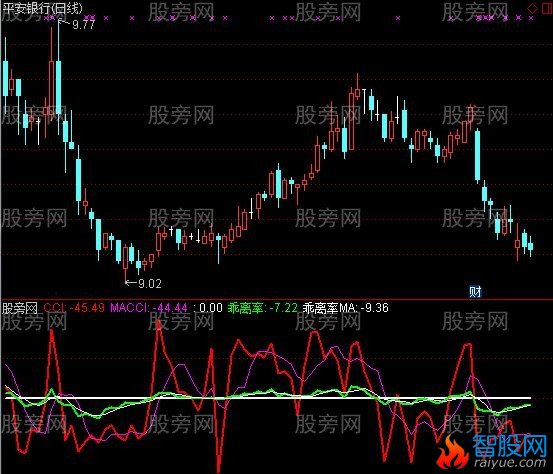Click the 9.02 low price label
Image resolution: width=553 pixels, height=474 pixels.
(x=150, y=283)
